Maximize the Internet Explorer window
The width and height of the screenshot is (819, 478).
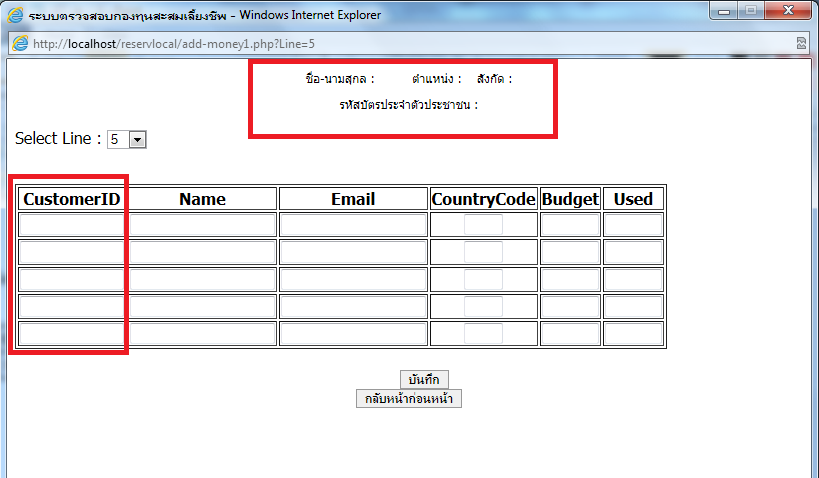click(751, 11)
